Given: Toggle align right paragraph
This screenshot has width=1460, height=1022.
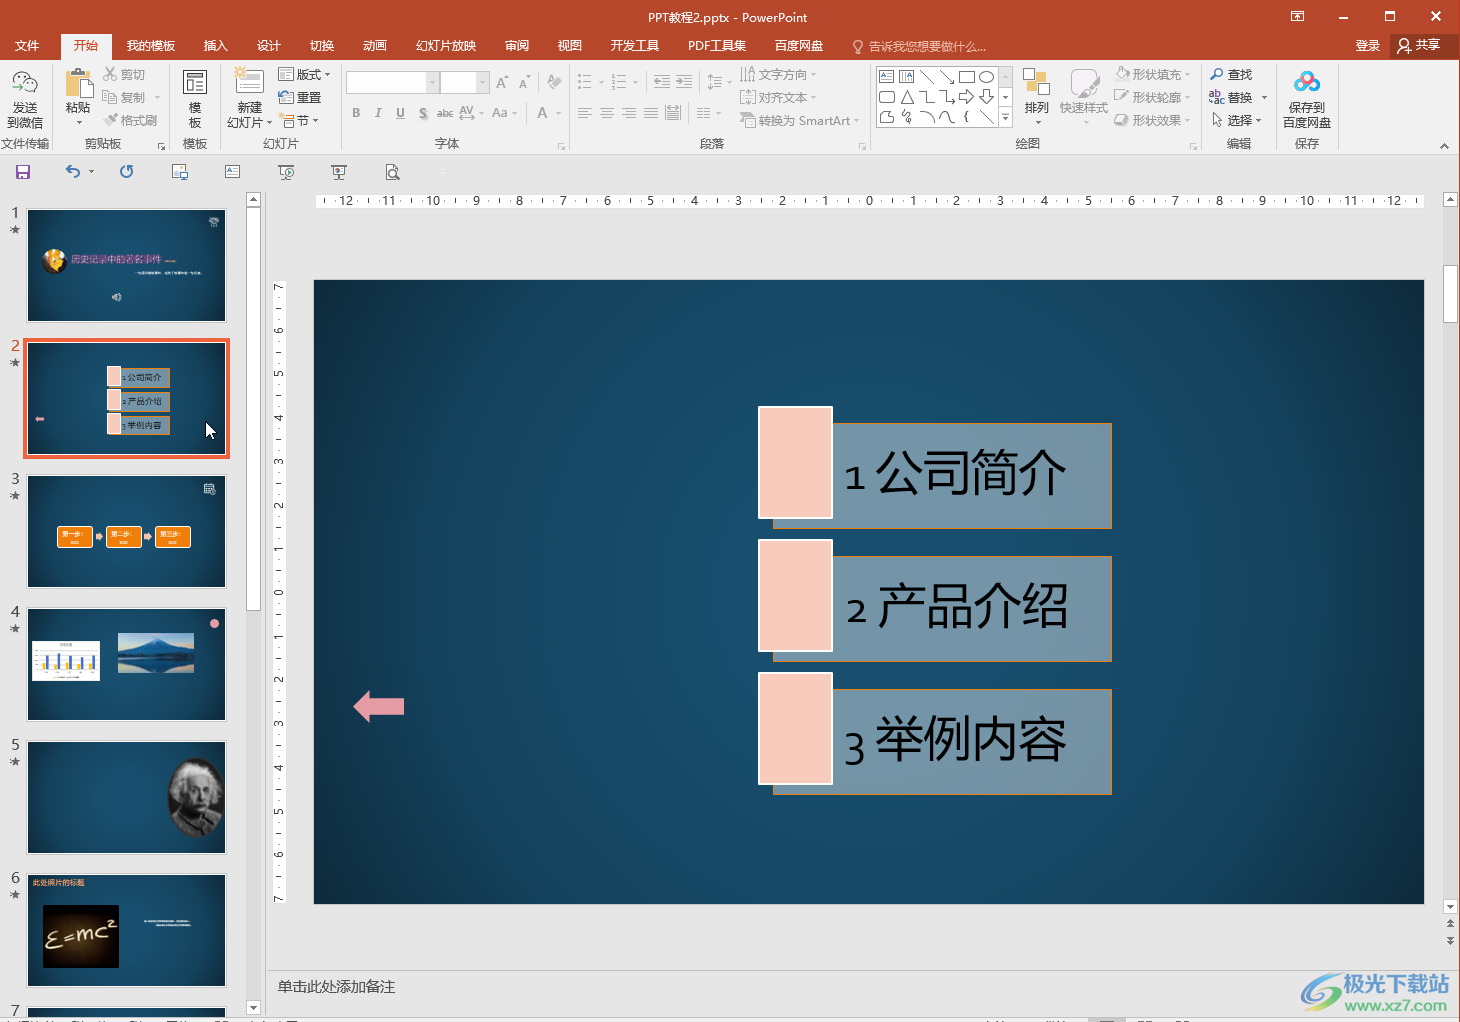Looking at the screenshot, I should click(629, 113).
